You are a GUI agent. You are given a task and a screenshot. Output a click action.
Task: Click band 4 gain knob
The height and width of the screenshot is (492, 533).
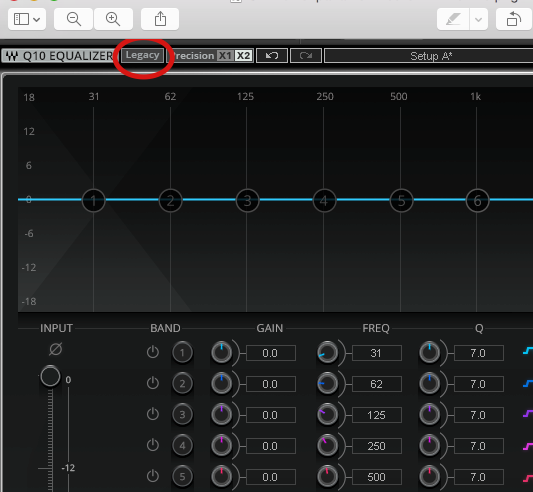(x=222, y=445)
